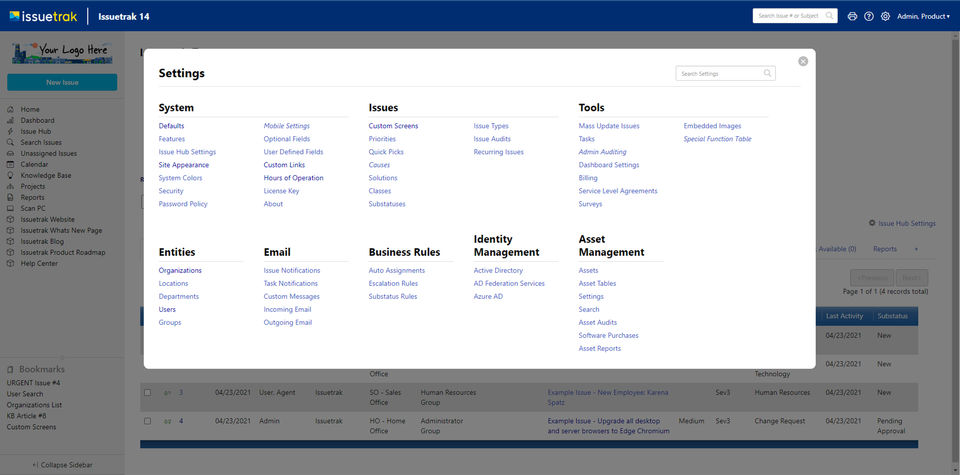The width and height of the screenshot is (960, 475).
Task: Click the Search Issues magnifier icon in sidebar
Action: (10, 143)
